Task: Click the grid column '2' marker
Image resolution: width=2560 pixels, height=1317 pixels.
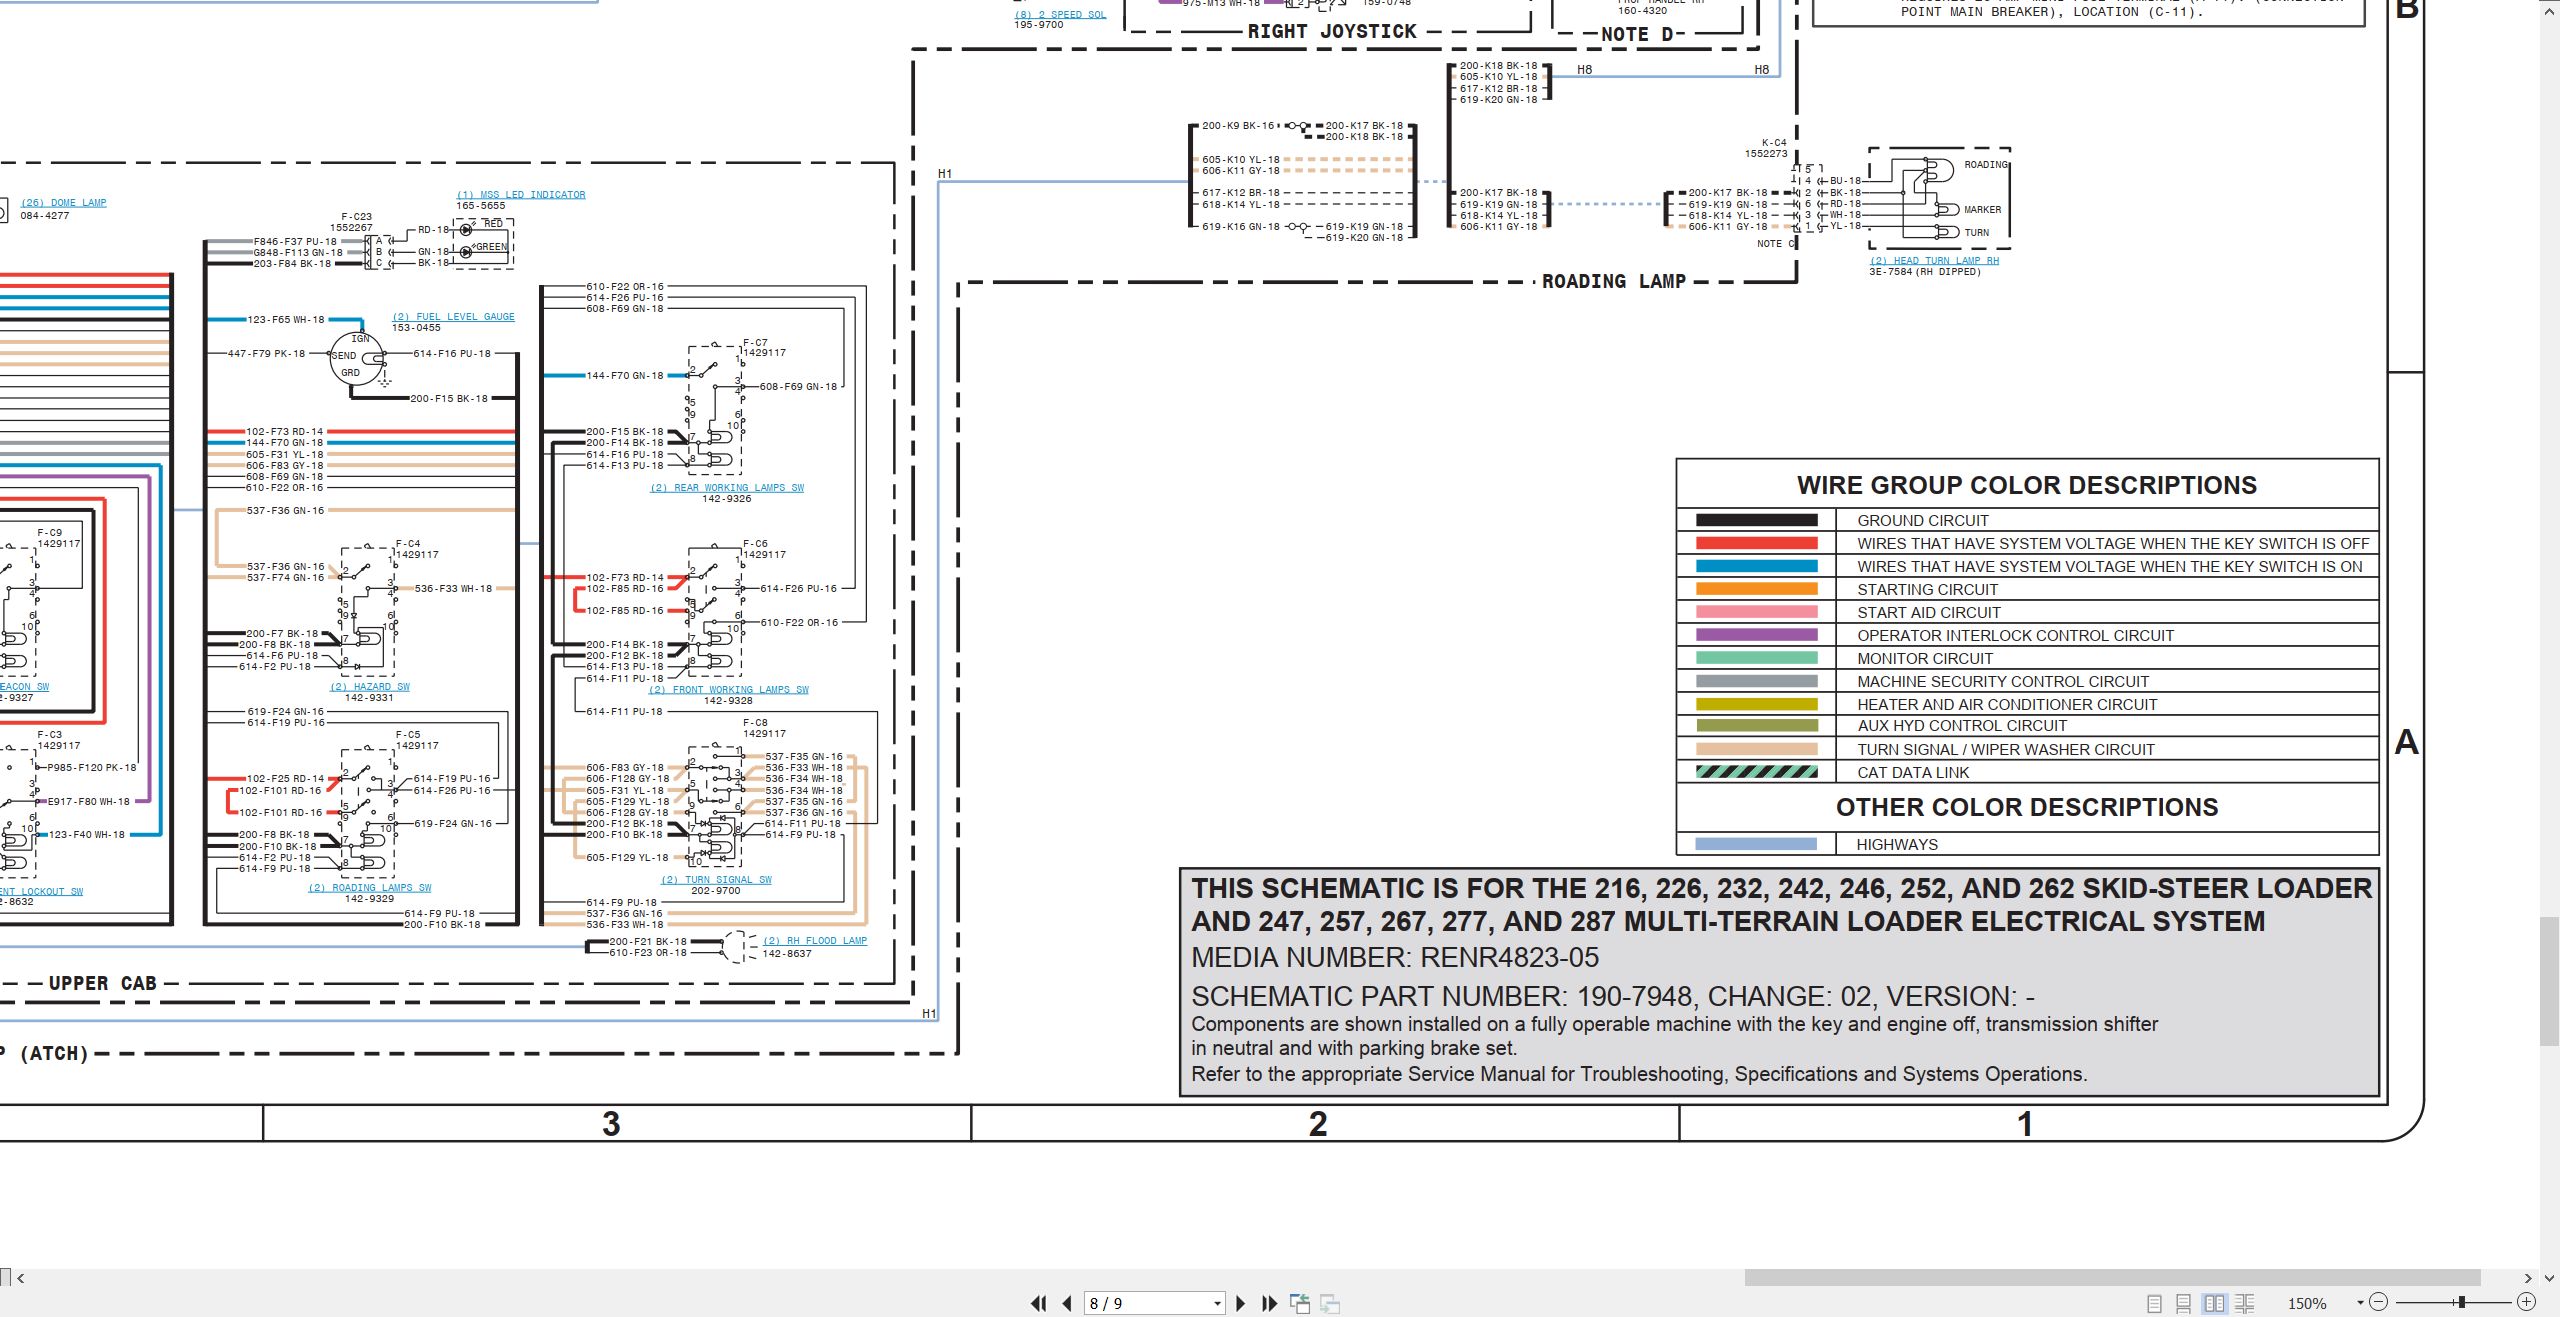Action: coord(1318,1124)
